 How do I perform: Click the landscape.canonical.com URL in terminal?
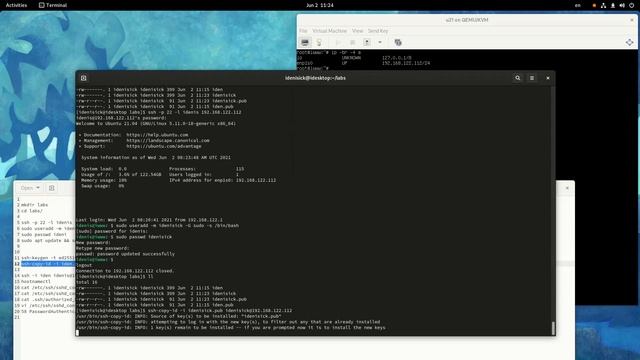[168, 140]
